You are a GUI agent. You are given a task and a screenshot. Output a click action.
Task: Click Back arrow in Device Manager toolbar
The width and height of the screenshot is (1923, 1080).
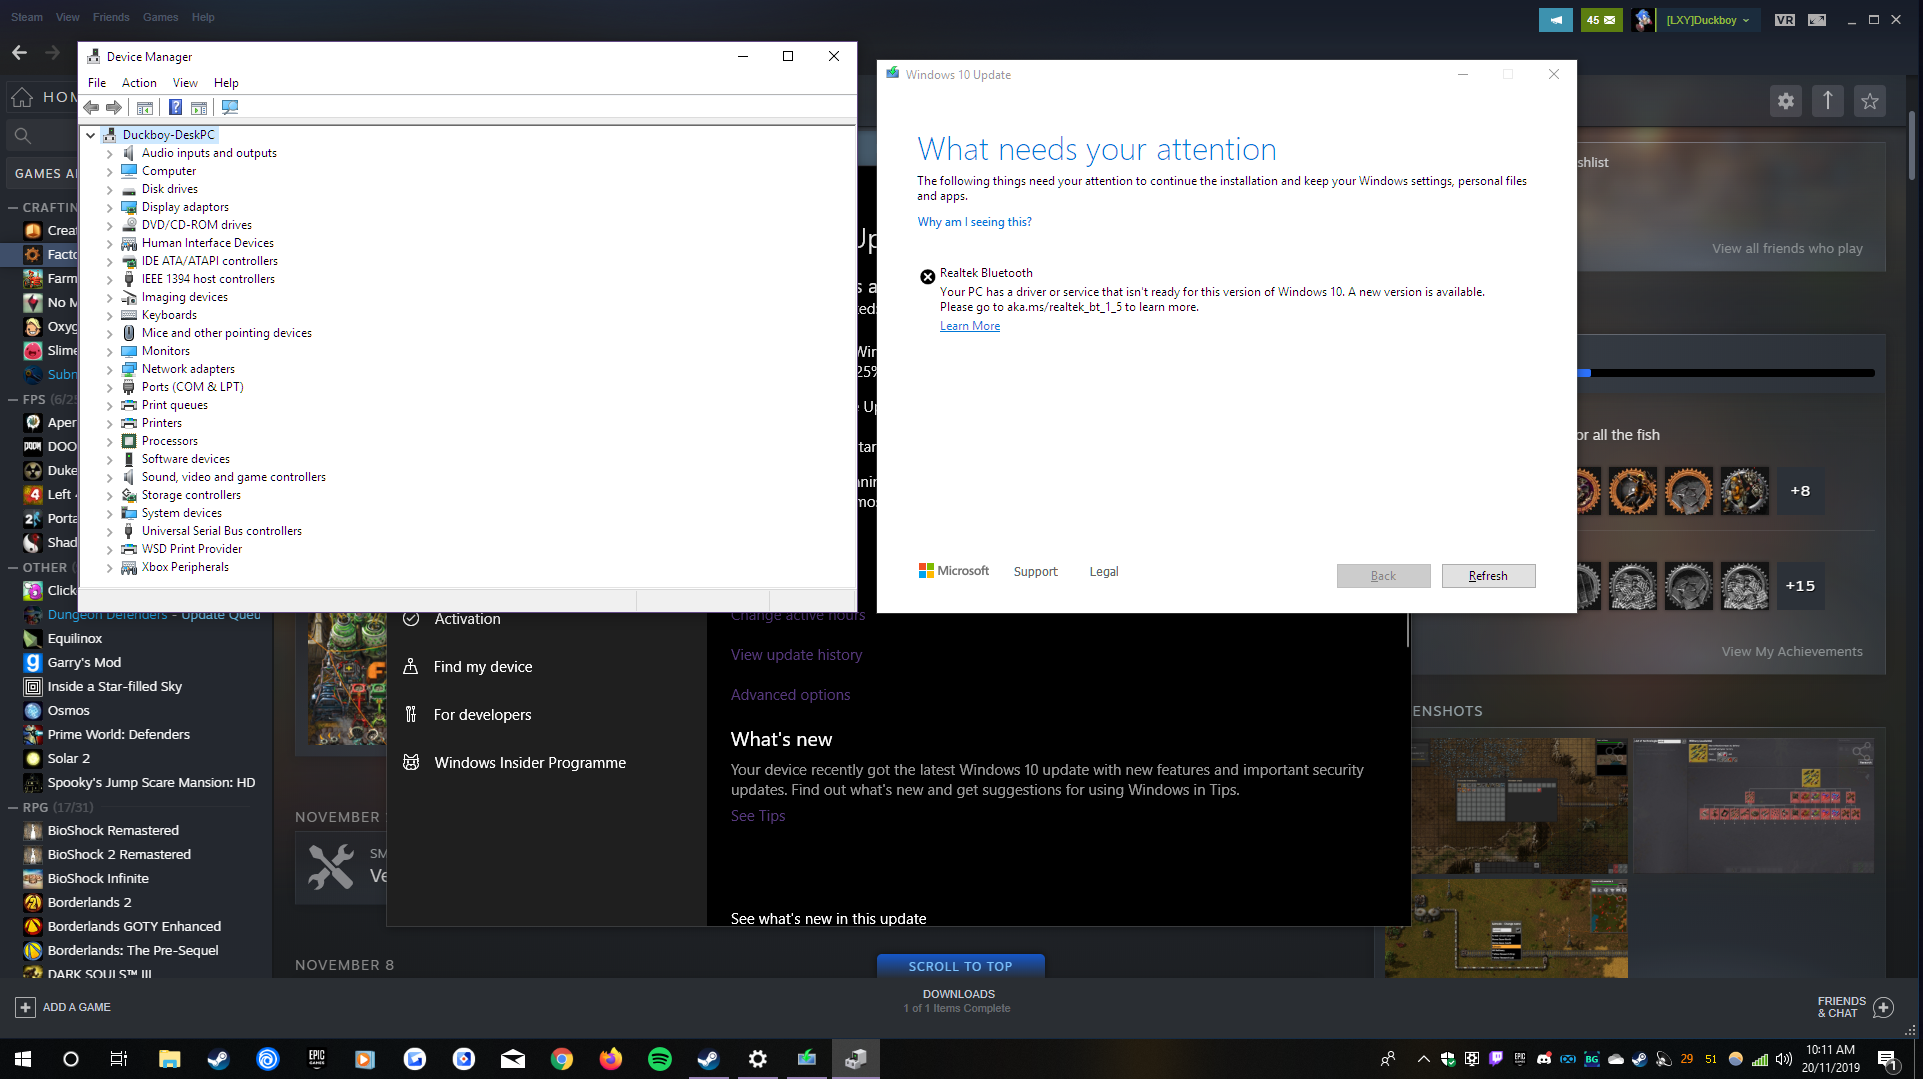click(91, 108)
